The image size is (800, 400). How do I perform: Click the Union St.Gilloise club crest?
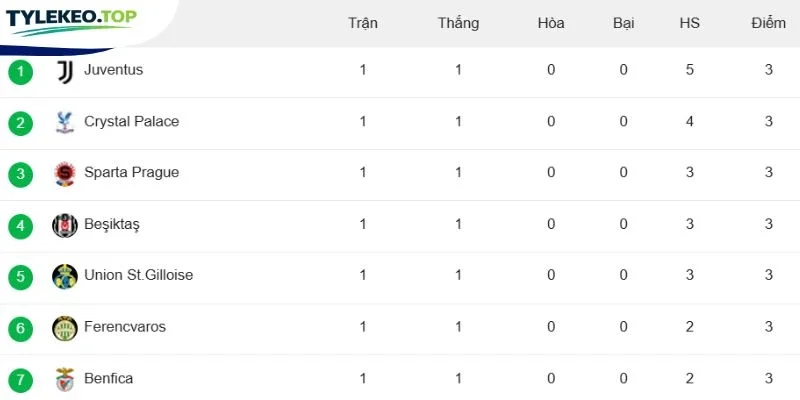tap(65, 277)
